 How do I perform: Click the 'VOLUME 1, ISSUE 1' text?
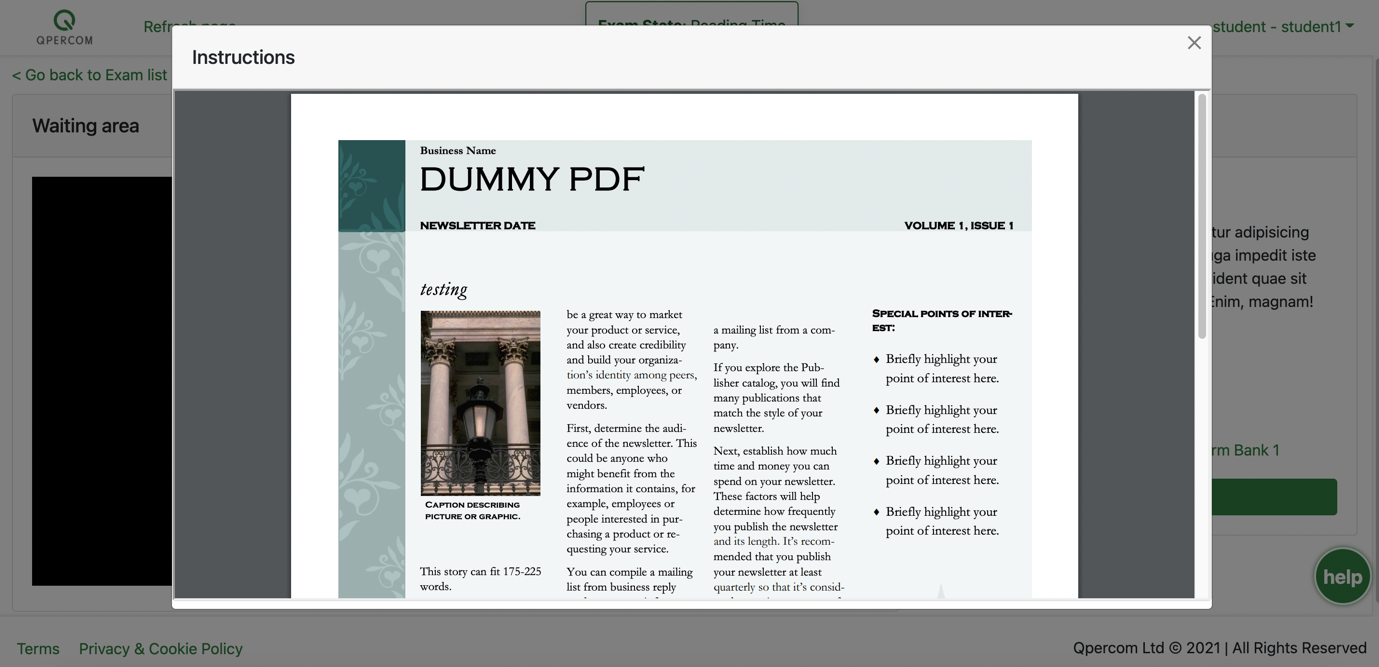tap(959, 226)
